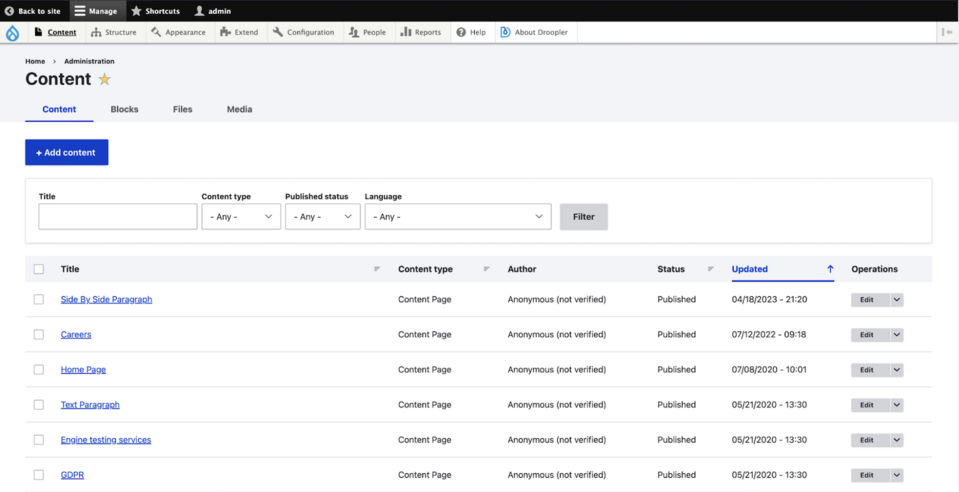Open the Side By Side Paragraph link
959x492 pixels.
(x=106, y=299)
